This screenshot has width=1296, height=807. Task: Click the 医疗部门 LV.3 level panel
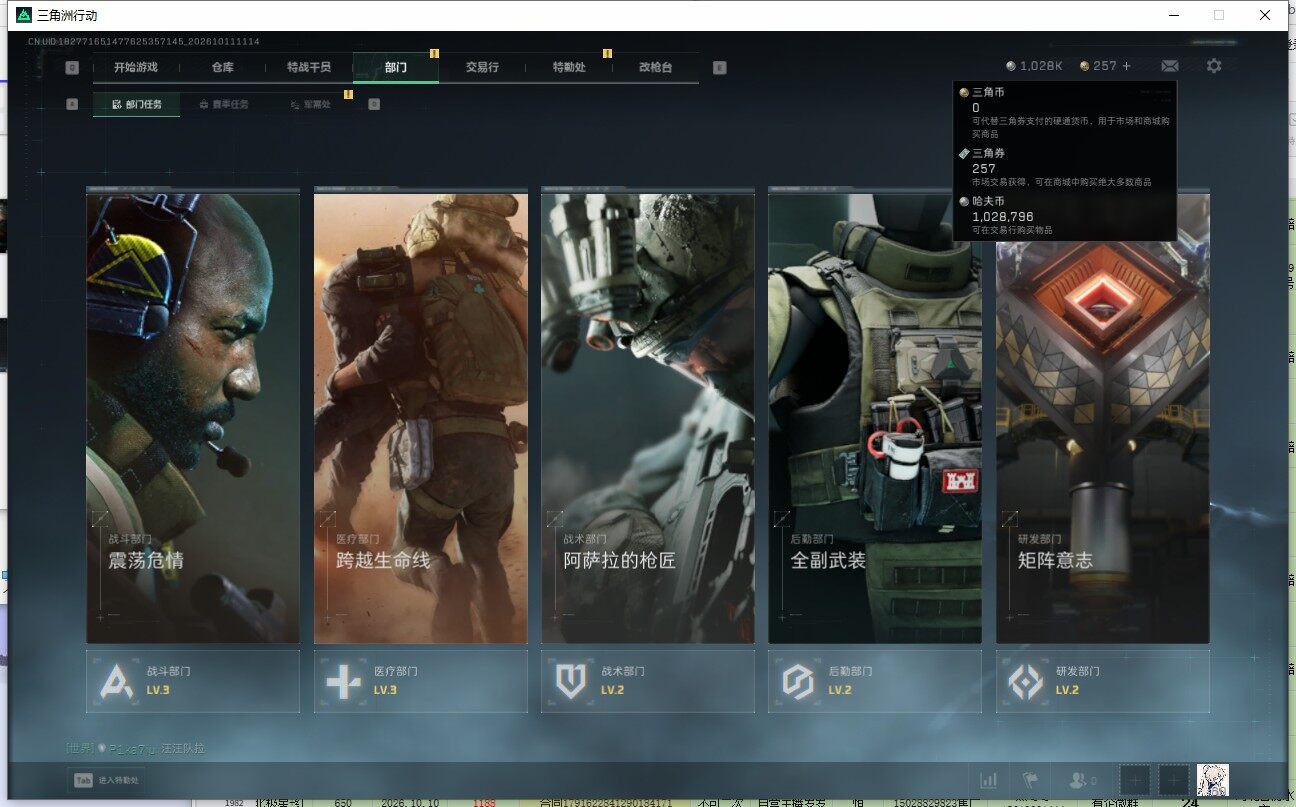coord(421,682)
